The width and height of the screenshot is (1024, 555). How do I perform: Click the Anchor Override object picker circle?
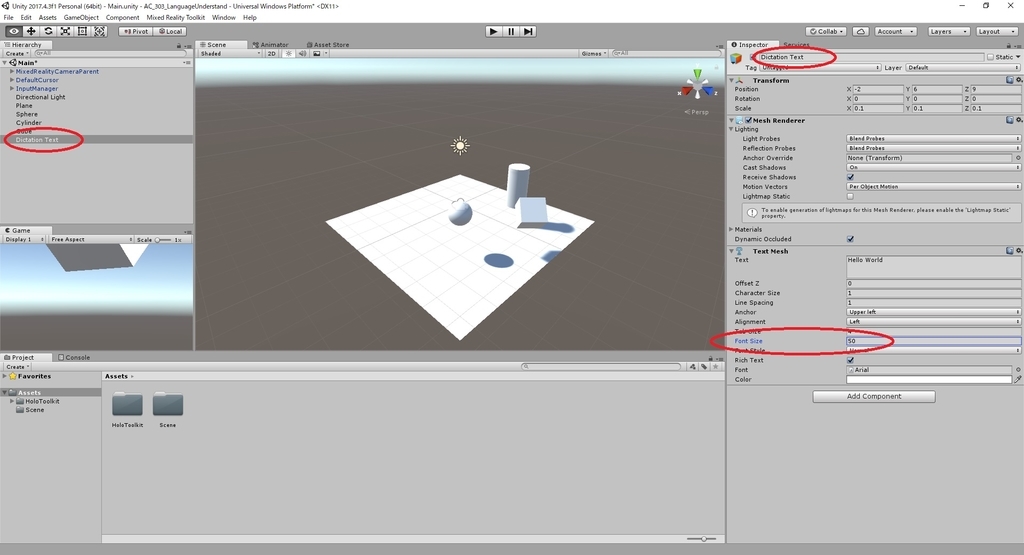coord(1017,158)
